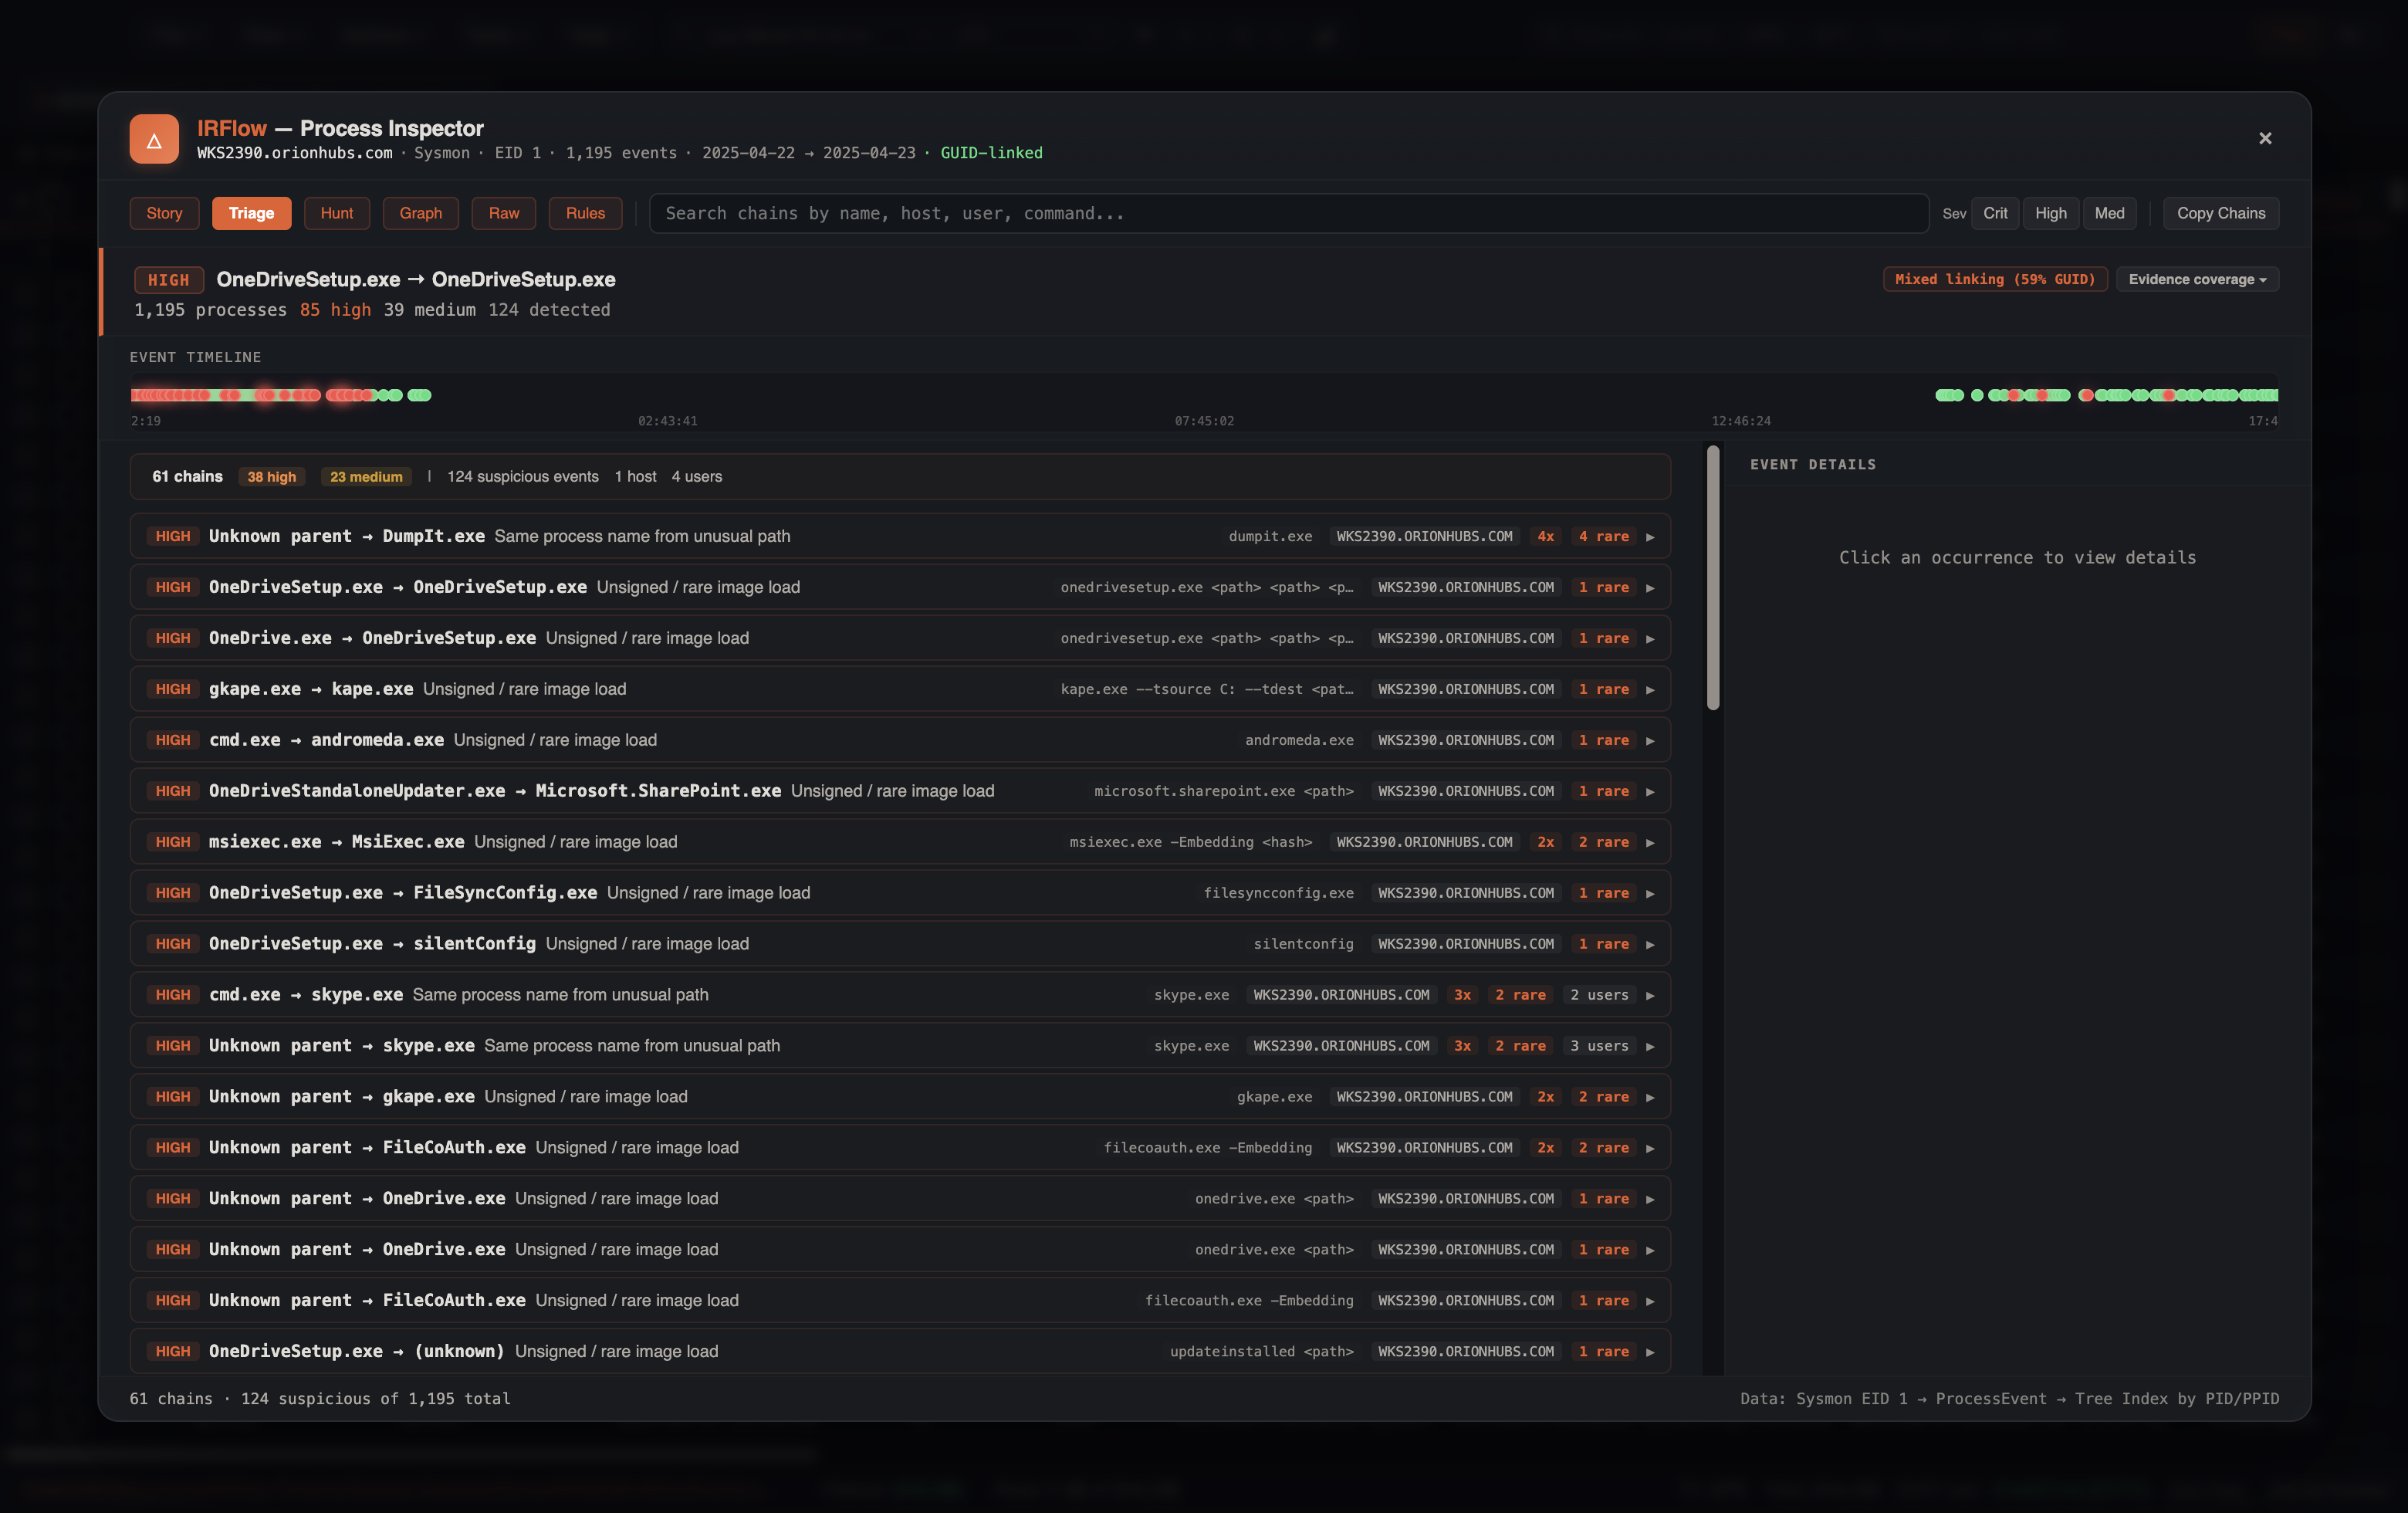The width and height of the screenshot is (2408, 1513).
Task: Expand the cmd.exe → skype.exe chain arrow
Action: 1650,996
